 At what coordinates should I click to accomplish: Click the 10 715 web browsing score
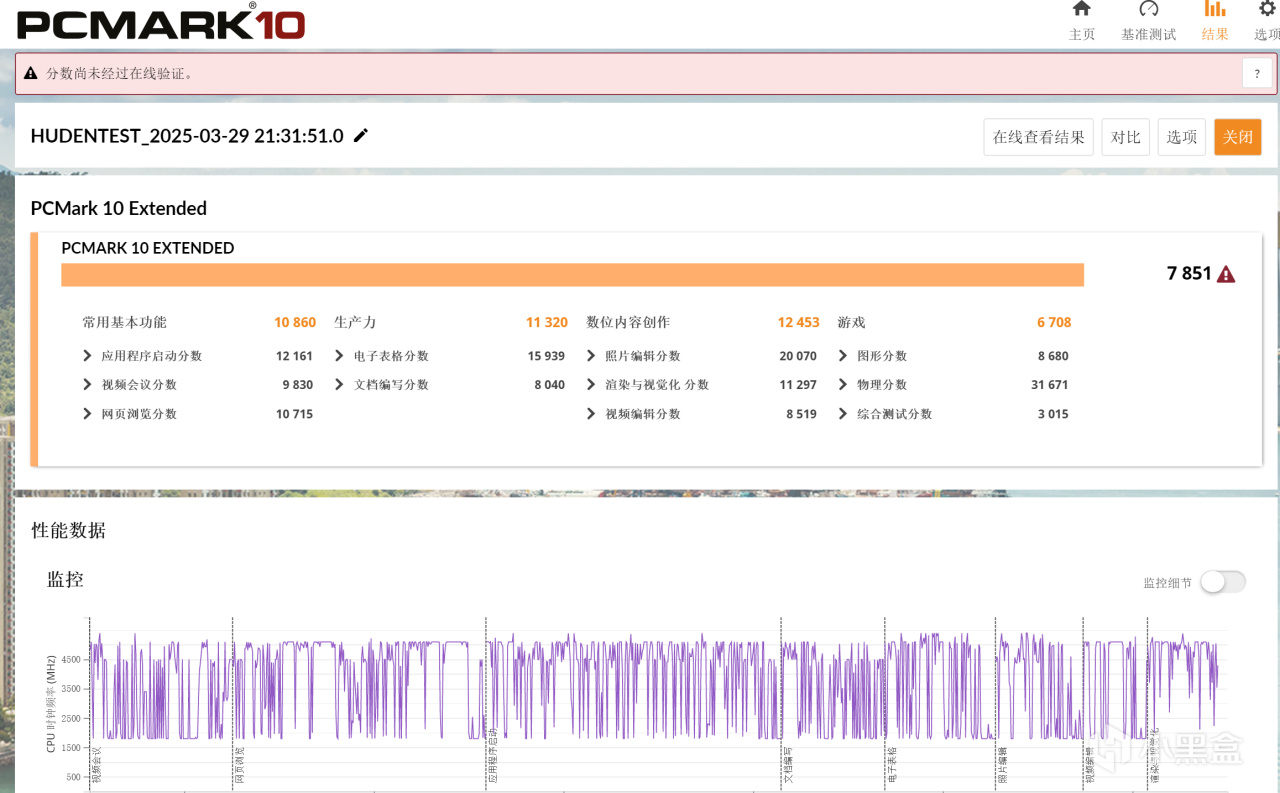294,414
